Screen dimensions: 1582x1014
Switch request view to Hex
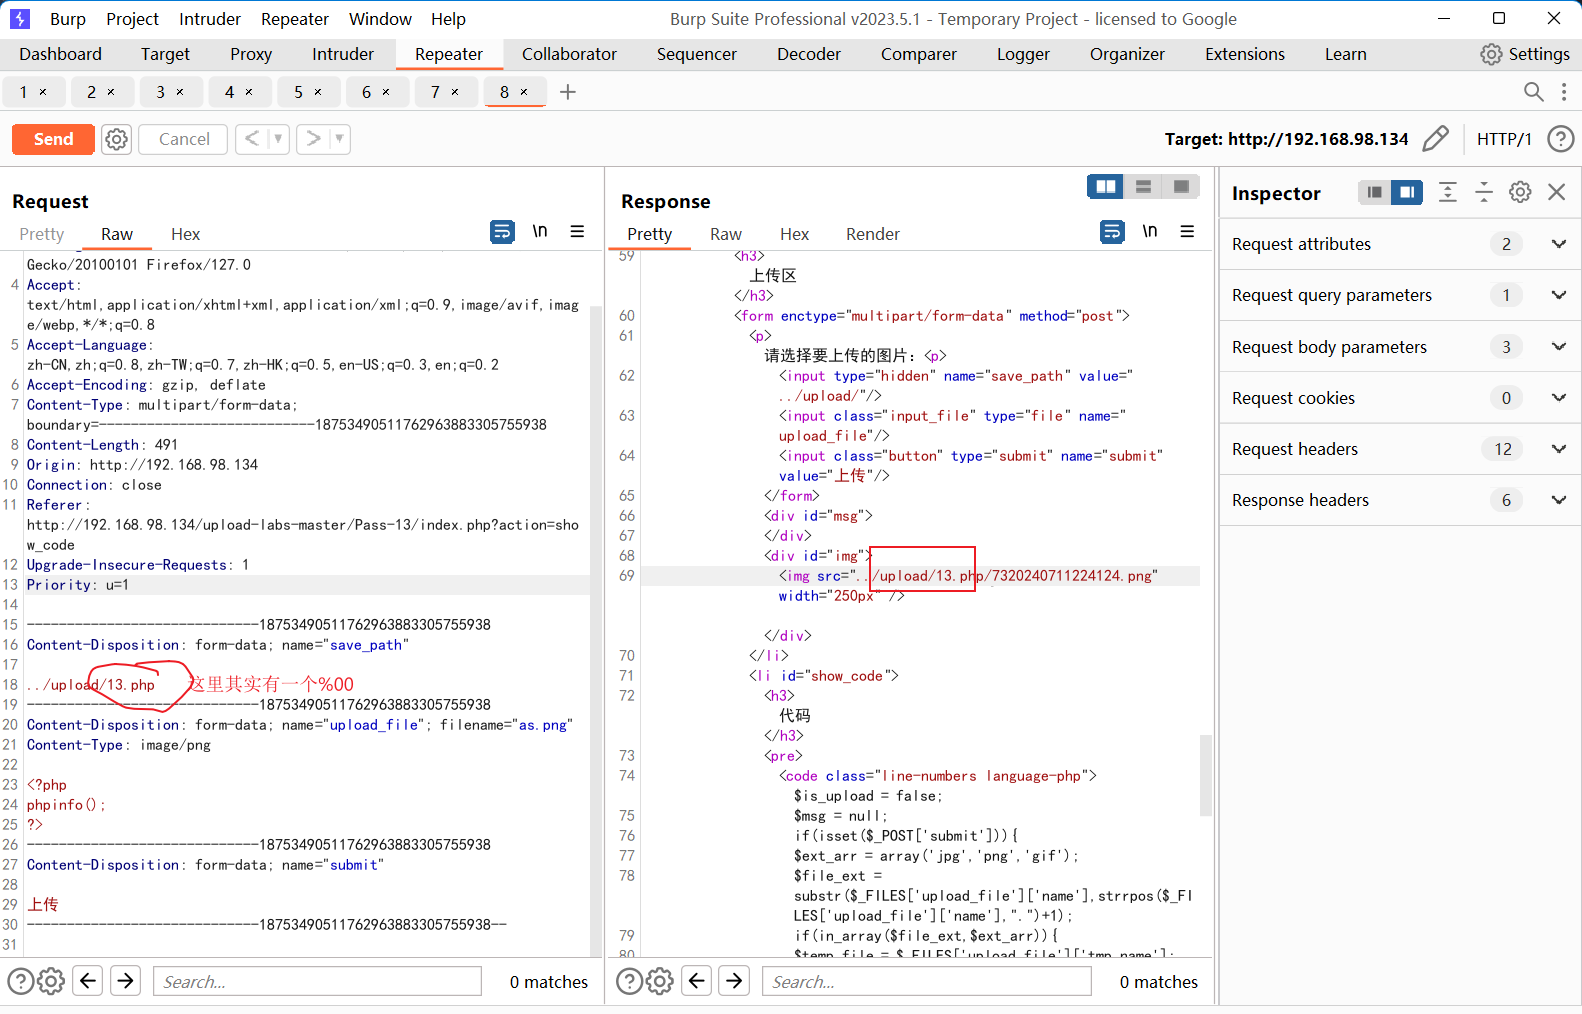pos(185,234)
